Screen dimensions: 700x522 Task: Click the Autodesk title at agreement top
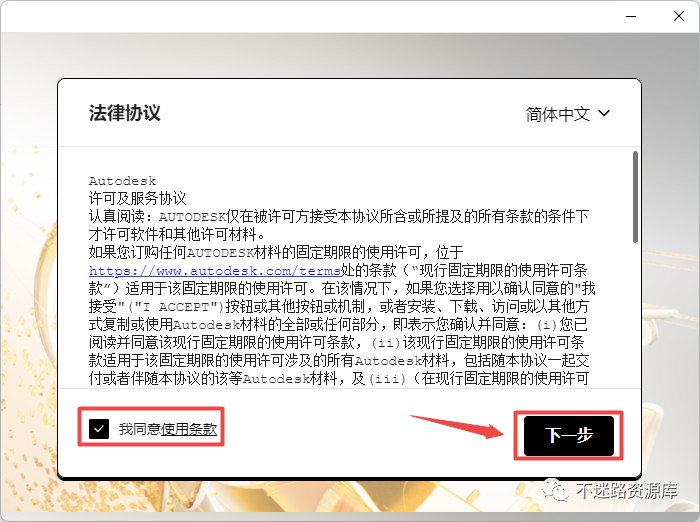coord(122,181)
